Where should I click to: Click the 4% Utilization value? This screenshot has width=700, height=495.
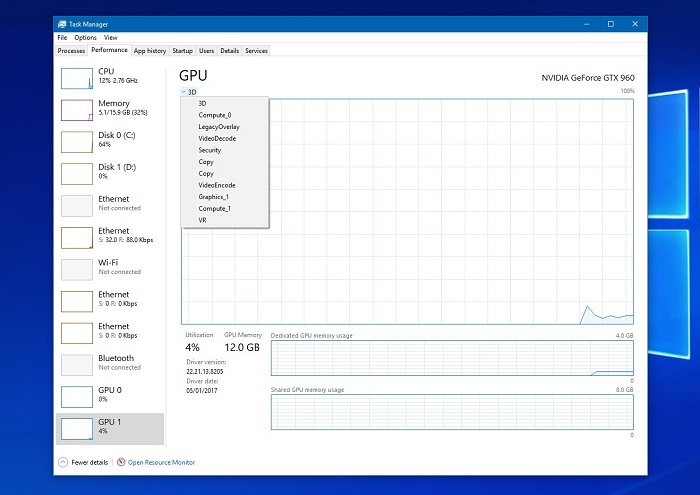192,347
